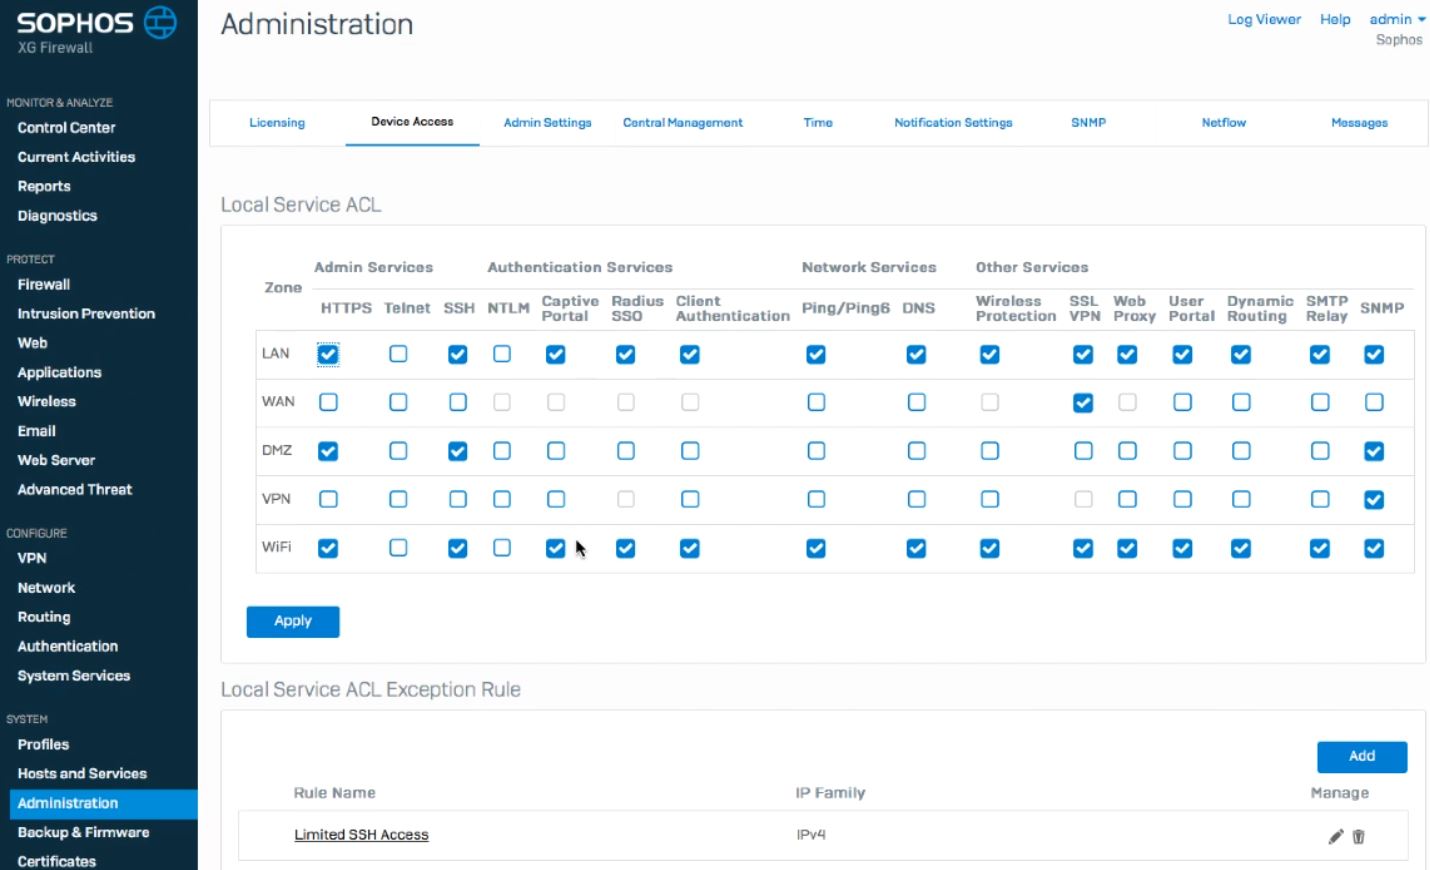Open the Log Viewer
The height and width of the screenshot is (870, 1430).
(1263, 19)
